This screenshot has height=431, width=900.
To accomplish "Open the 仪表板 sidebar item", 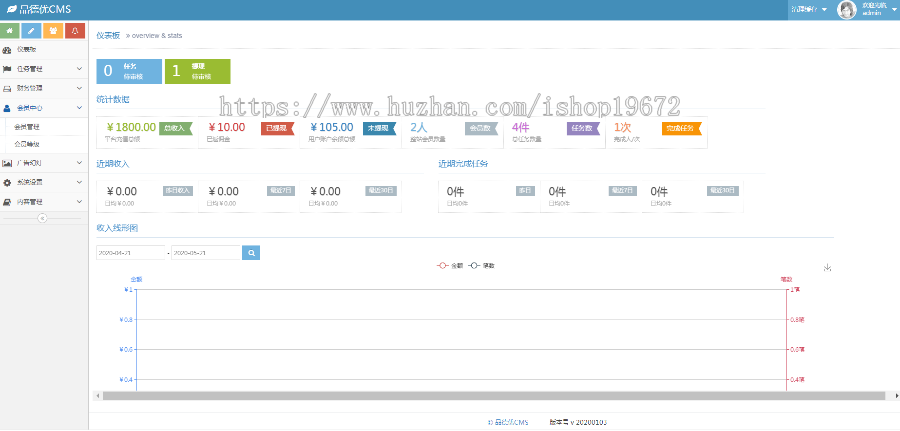I will pyautogui.click(x=44, y=50).
